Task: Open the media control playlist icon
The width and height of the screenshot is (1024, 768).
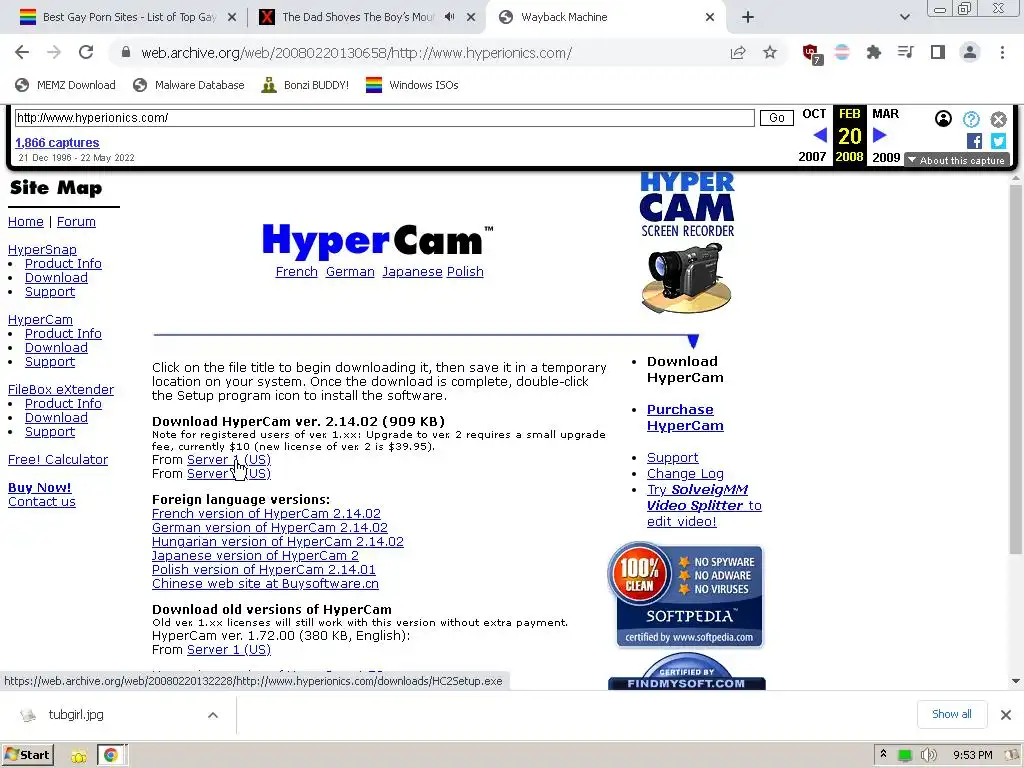Action: click(906, 52)
